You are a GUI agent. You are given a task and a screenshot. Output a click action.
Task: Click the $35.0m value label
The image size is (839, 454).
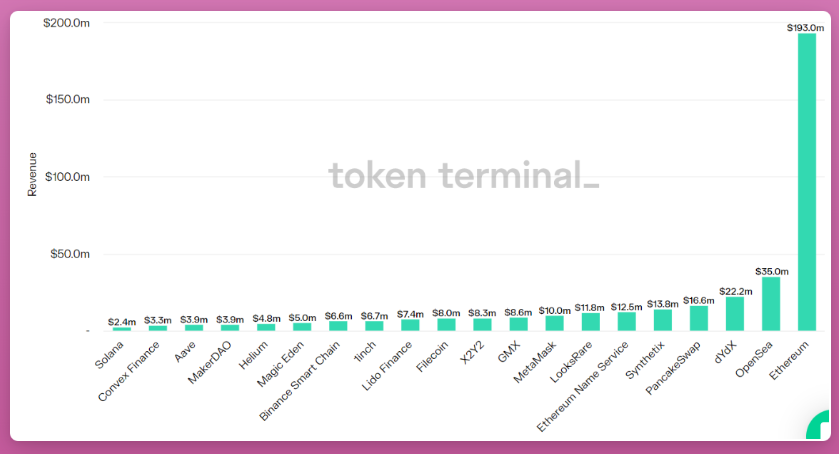point(772,271)
